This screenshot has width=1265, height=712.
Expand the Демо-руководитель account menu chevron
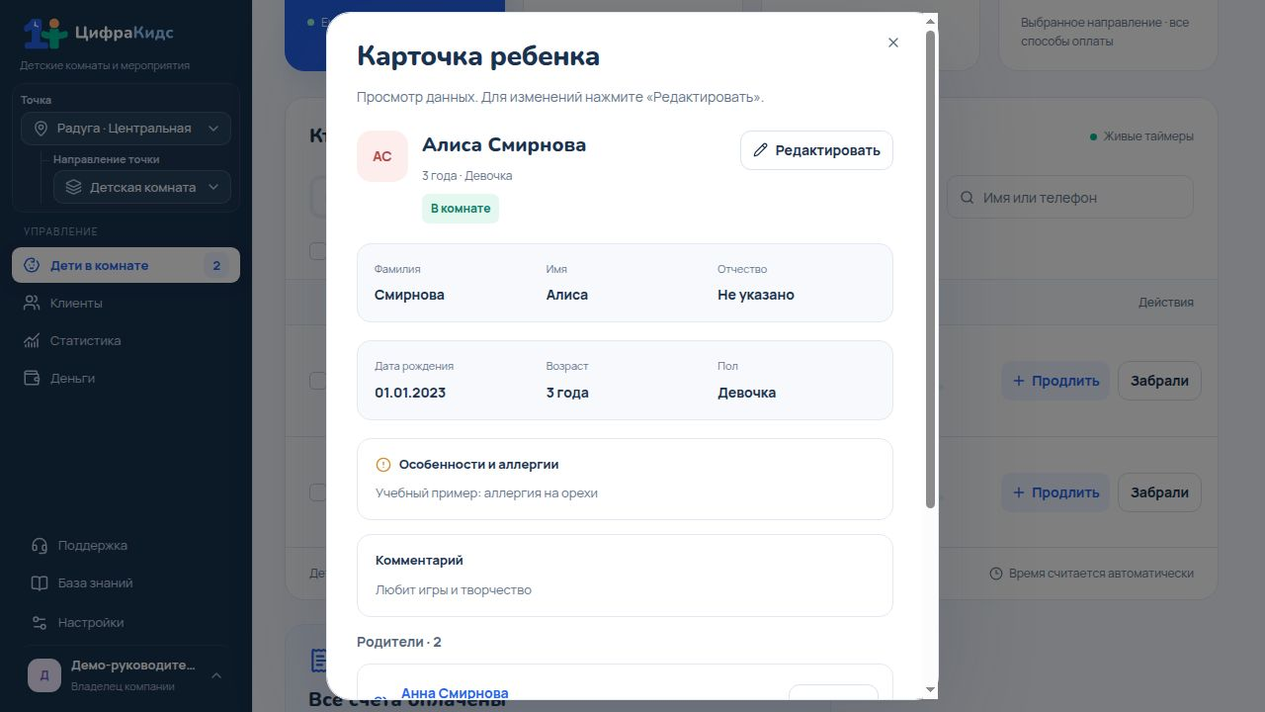pos(216,675)
